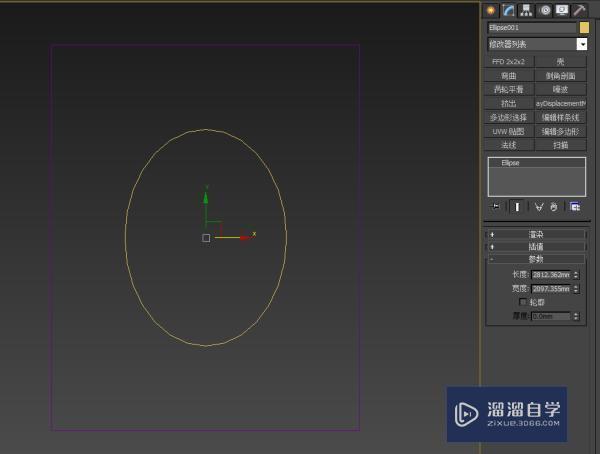The image size is (600, 454).
Task: Apply the 倒角剖面 modifier
Action: pos(560,75)
